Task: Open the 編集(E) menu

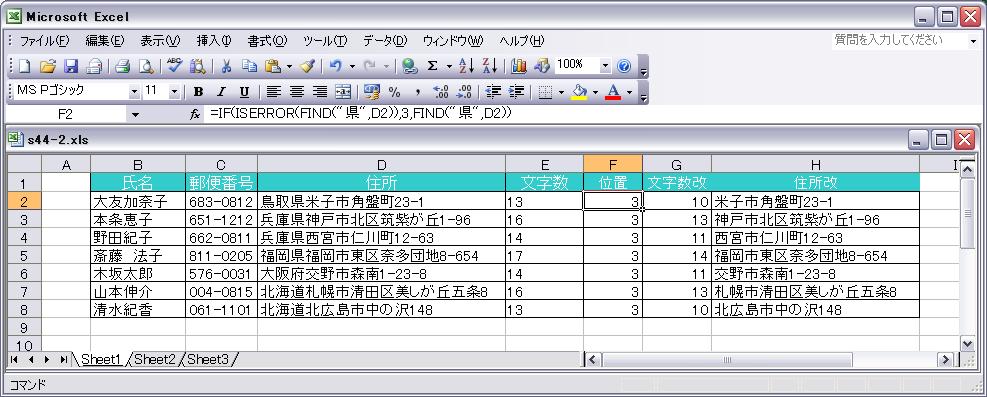Action: (x=104, y=41)
